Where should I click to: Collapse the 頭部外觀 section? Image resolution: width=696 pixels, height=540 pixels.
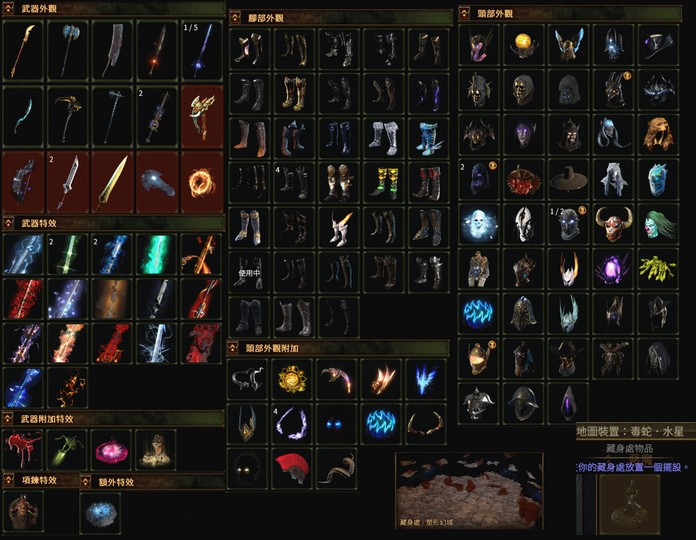point(464,13)
